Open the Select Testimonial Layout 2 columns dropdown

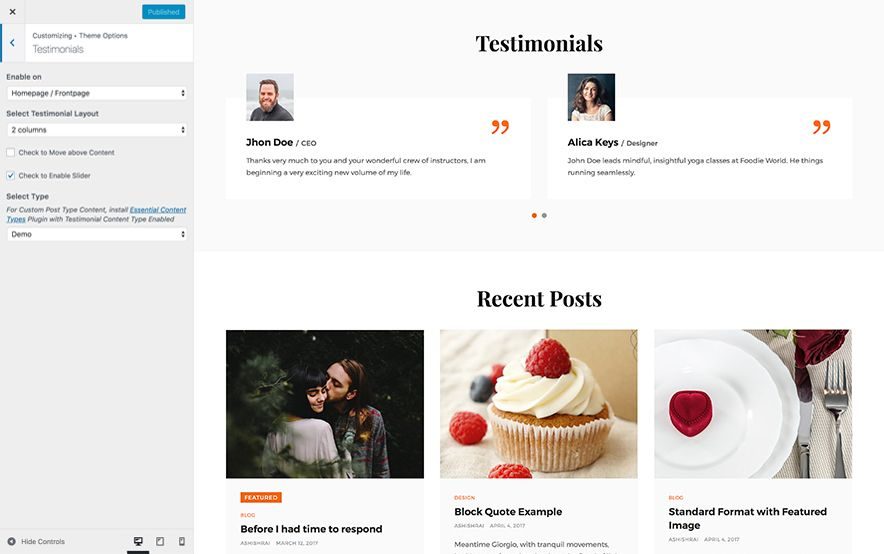click(x=97, y=130)
